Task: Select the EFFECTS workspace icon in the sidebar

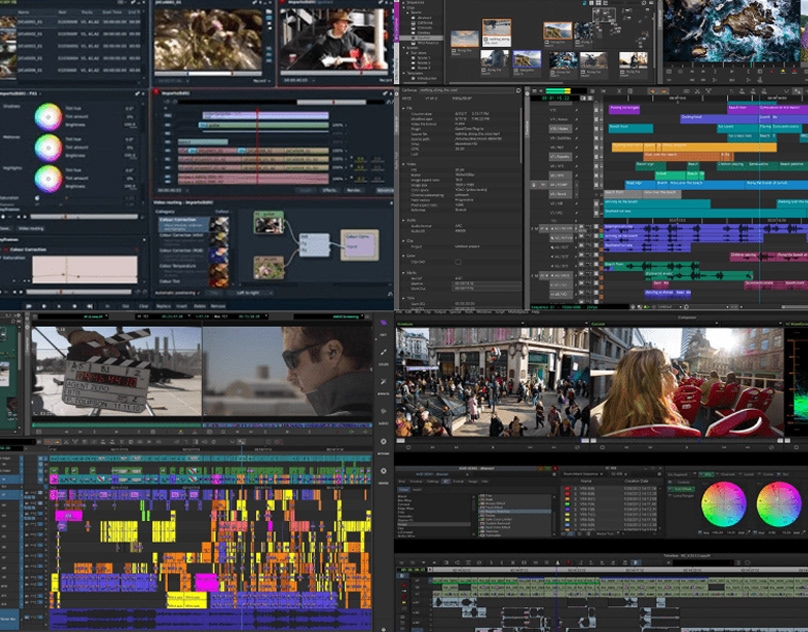Action: point(384,382)
